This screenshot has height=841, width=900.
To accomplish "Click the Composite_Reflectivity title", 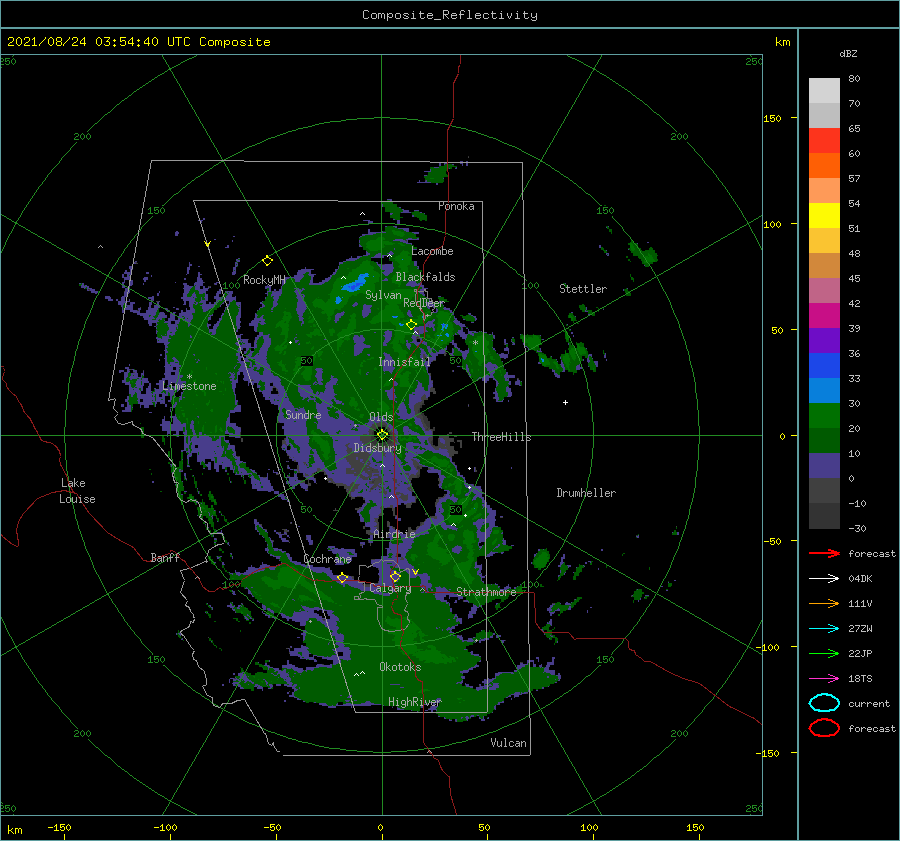I will pos(450,15).
